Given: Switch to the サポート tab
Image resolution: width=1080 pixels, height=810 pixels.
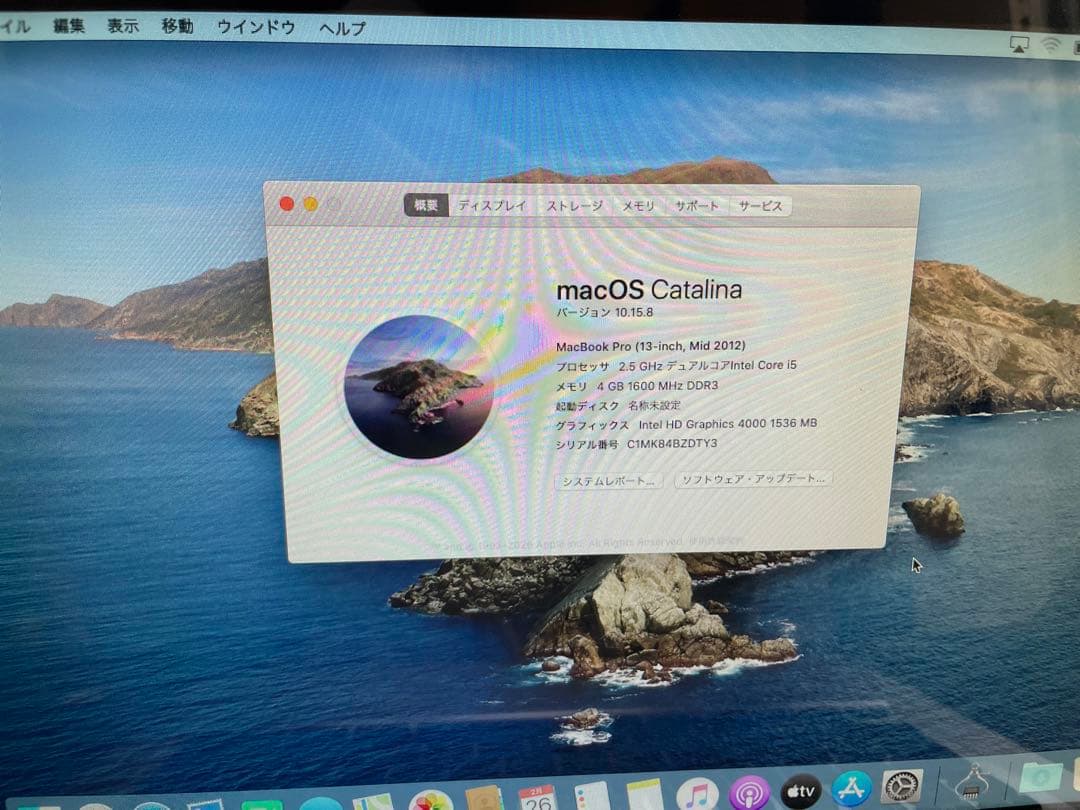Looking at the screenshot, I should pos(696,205).
